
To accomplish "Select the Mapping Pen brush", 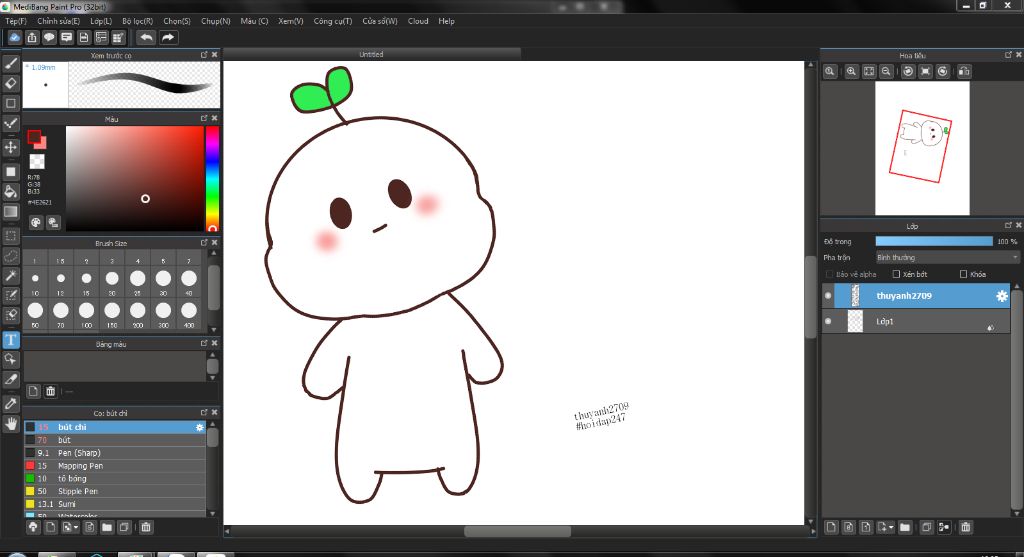I will [x=115, y=466].
